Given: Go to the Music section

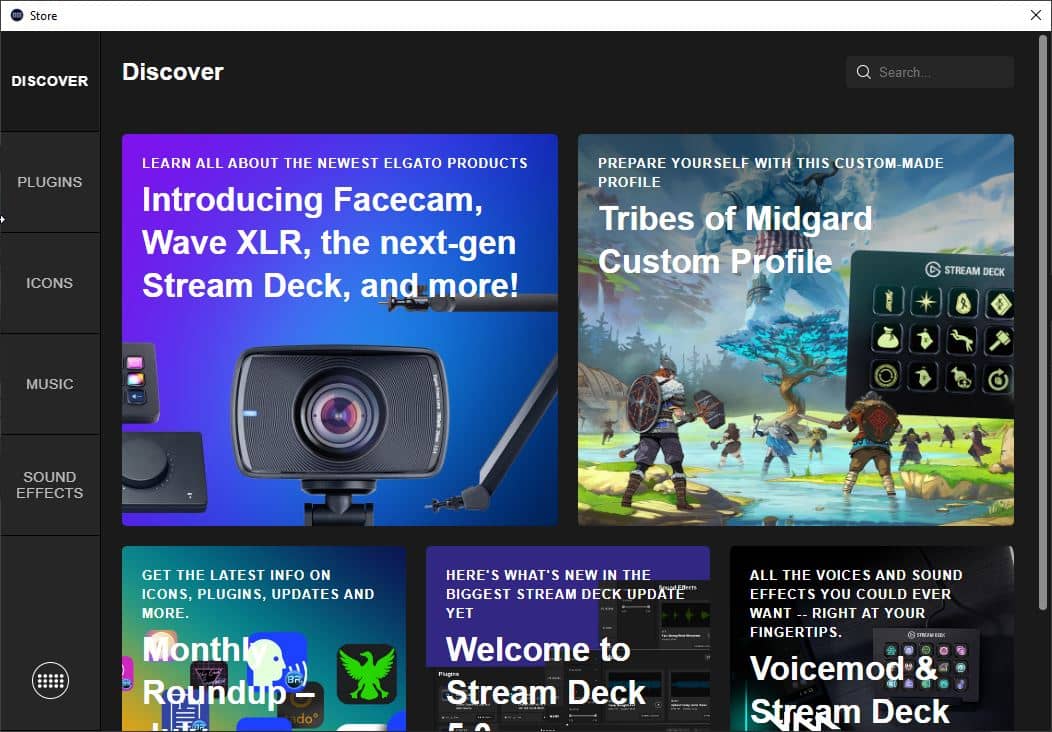Looking at the screenshot, I should [50, 384].
